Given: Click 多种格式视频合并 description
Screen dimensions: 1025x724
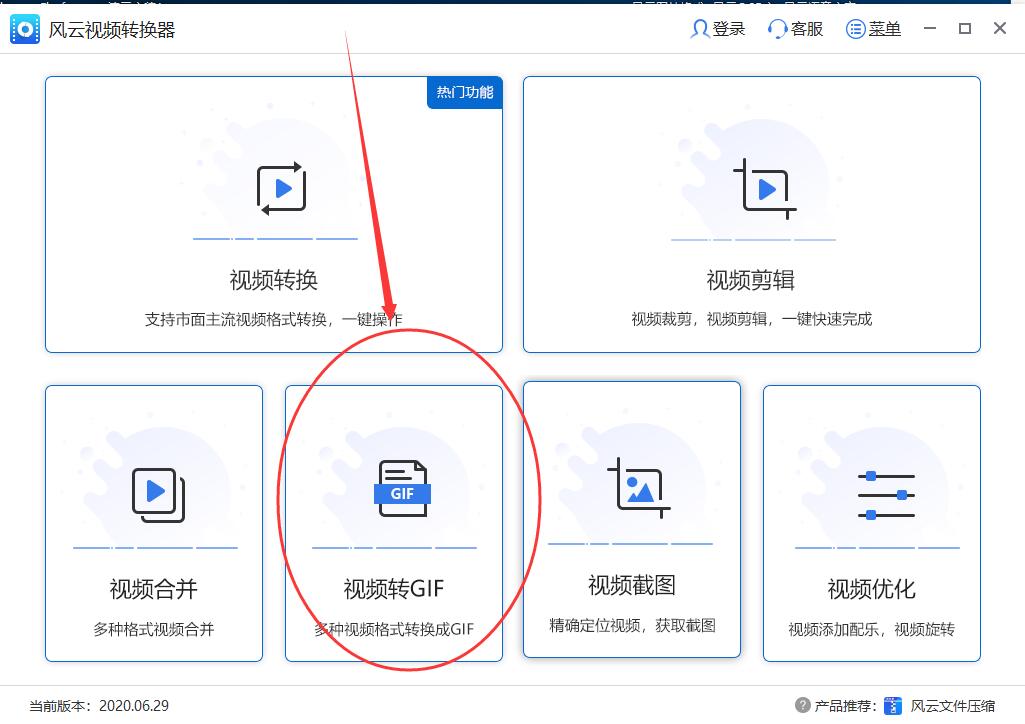Looking at the screenshot, I should click(154, 629).
